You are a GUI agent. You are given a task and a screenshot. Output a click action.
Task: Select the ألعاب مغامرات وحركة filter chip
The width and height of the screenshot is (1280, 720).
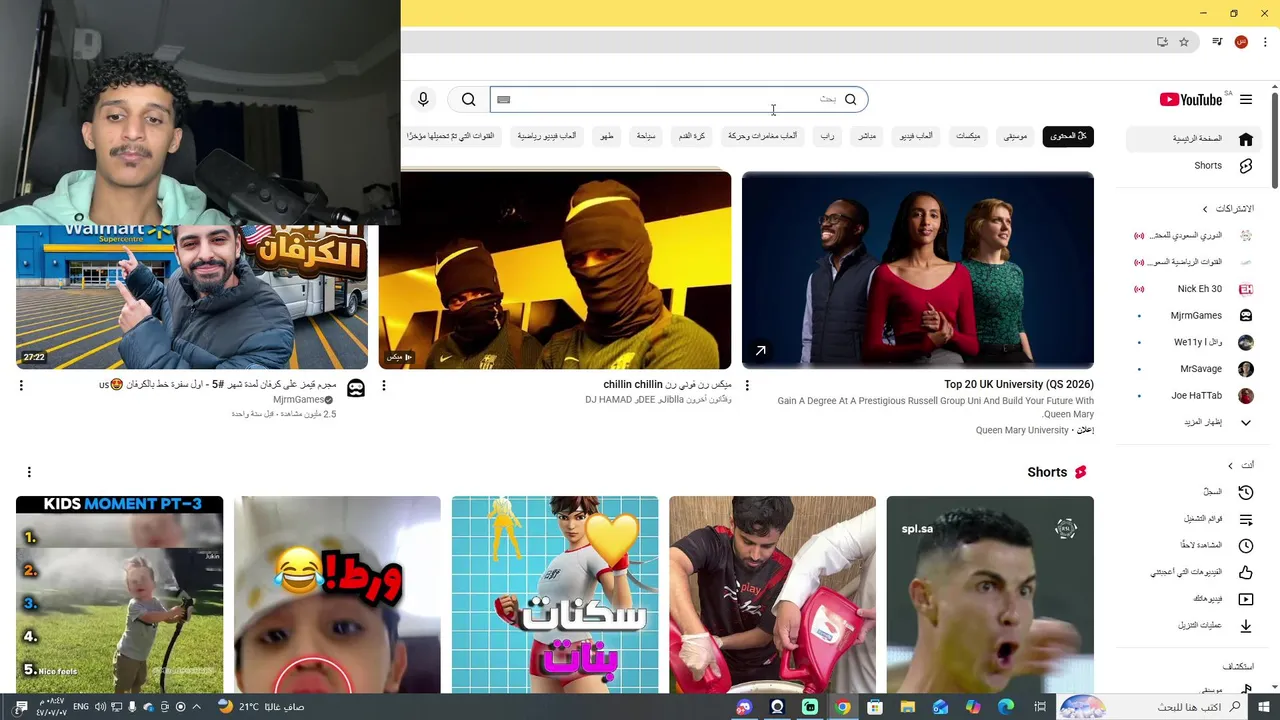pyautogui.click(x=762, y=136)
